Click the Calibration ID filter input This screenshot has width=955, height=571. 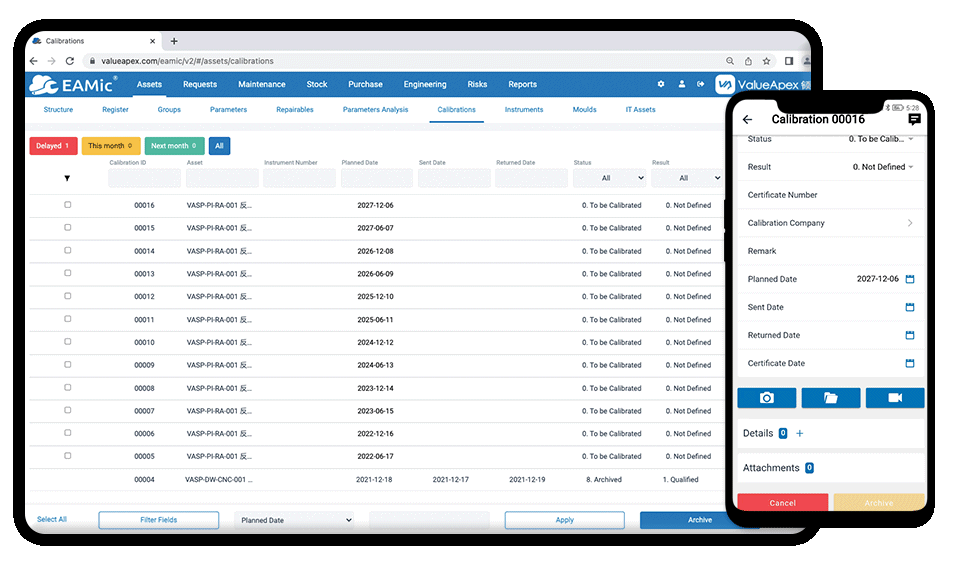click(145, 178)
